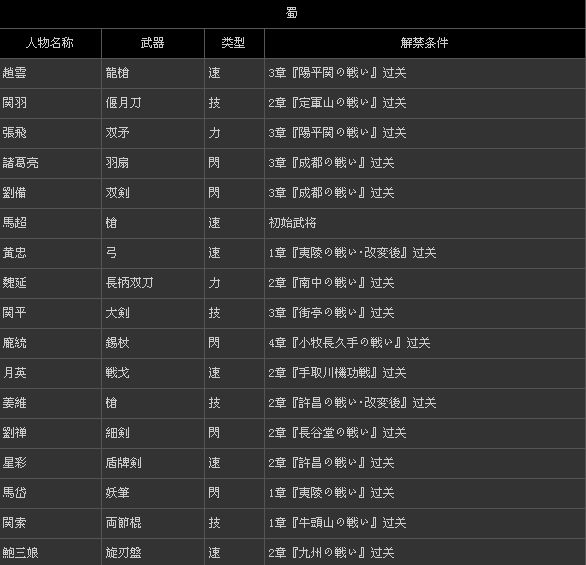Select weapon 戦戈 in 月英 row
Screen dimensions: 586x565
[117, 373]
